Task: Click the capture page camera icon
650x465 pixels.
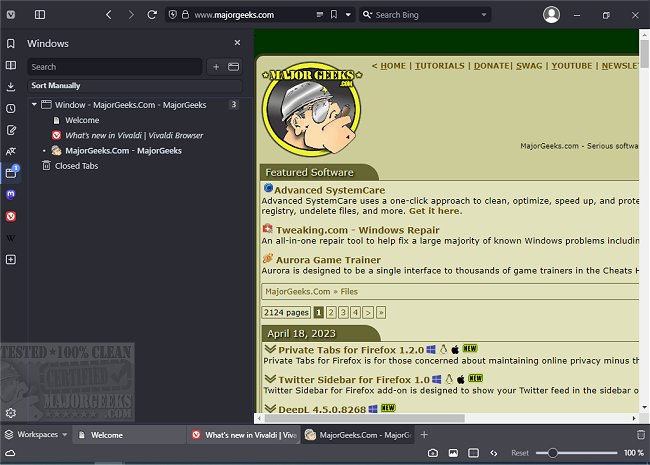Action: pos(432,453)
